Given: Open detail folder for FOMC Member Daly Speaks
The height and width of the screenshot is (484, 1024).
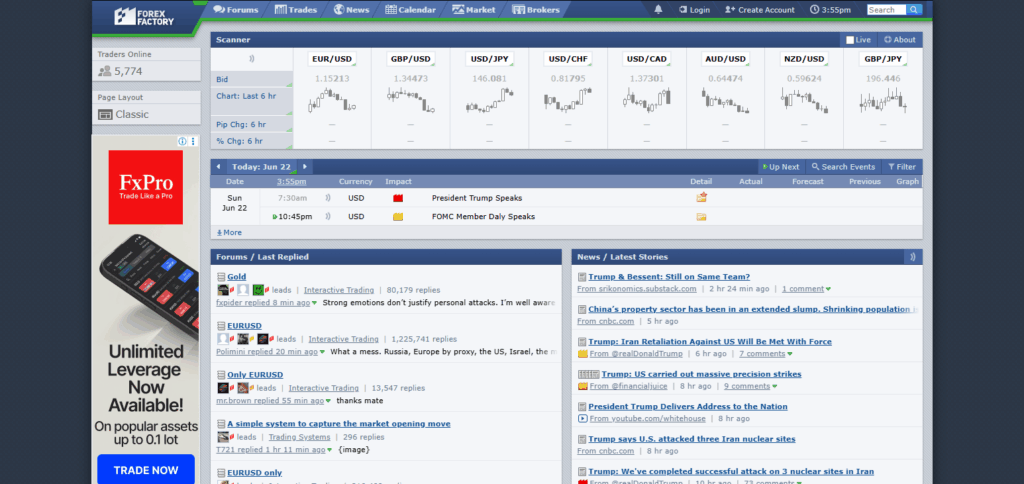Looking at the screenshot, I should [701, 216].
